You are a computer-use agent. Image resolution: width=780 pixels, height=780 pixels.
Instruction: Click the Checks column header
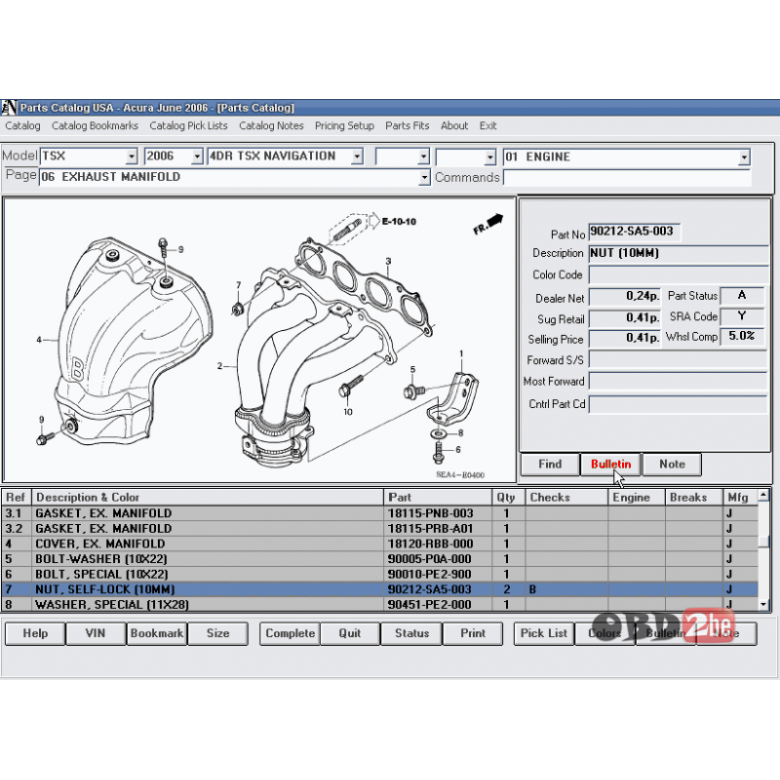coord(567,497)
